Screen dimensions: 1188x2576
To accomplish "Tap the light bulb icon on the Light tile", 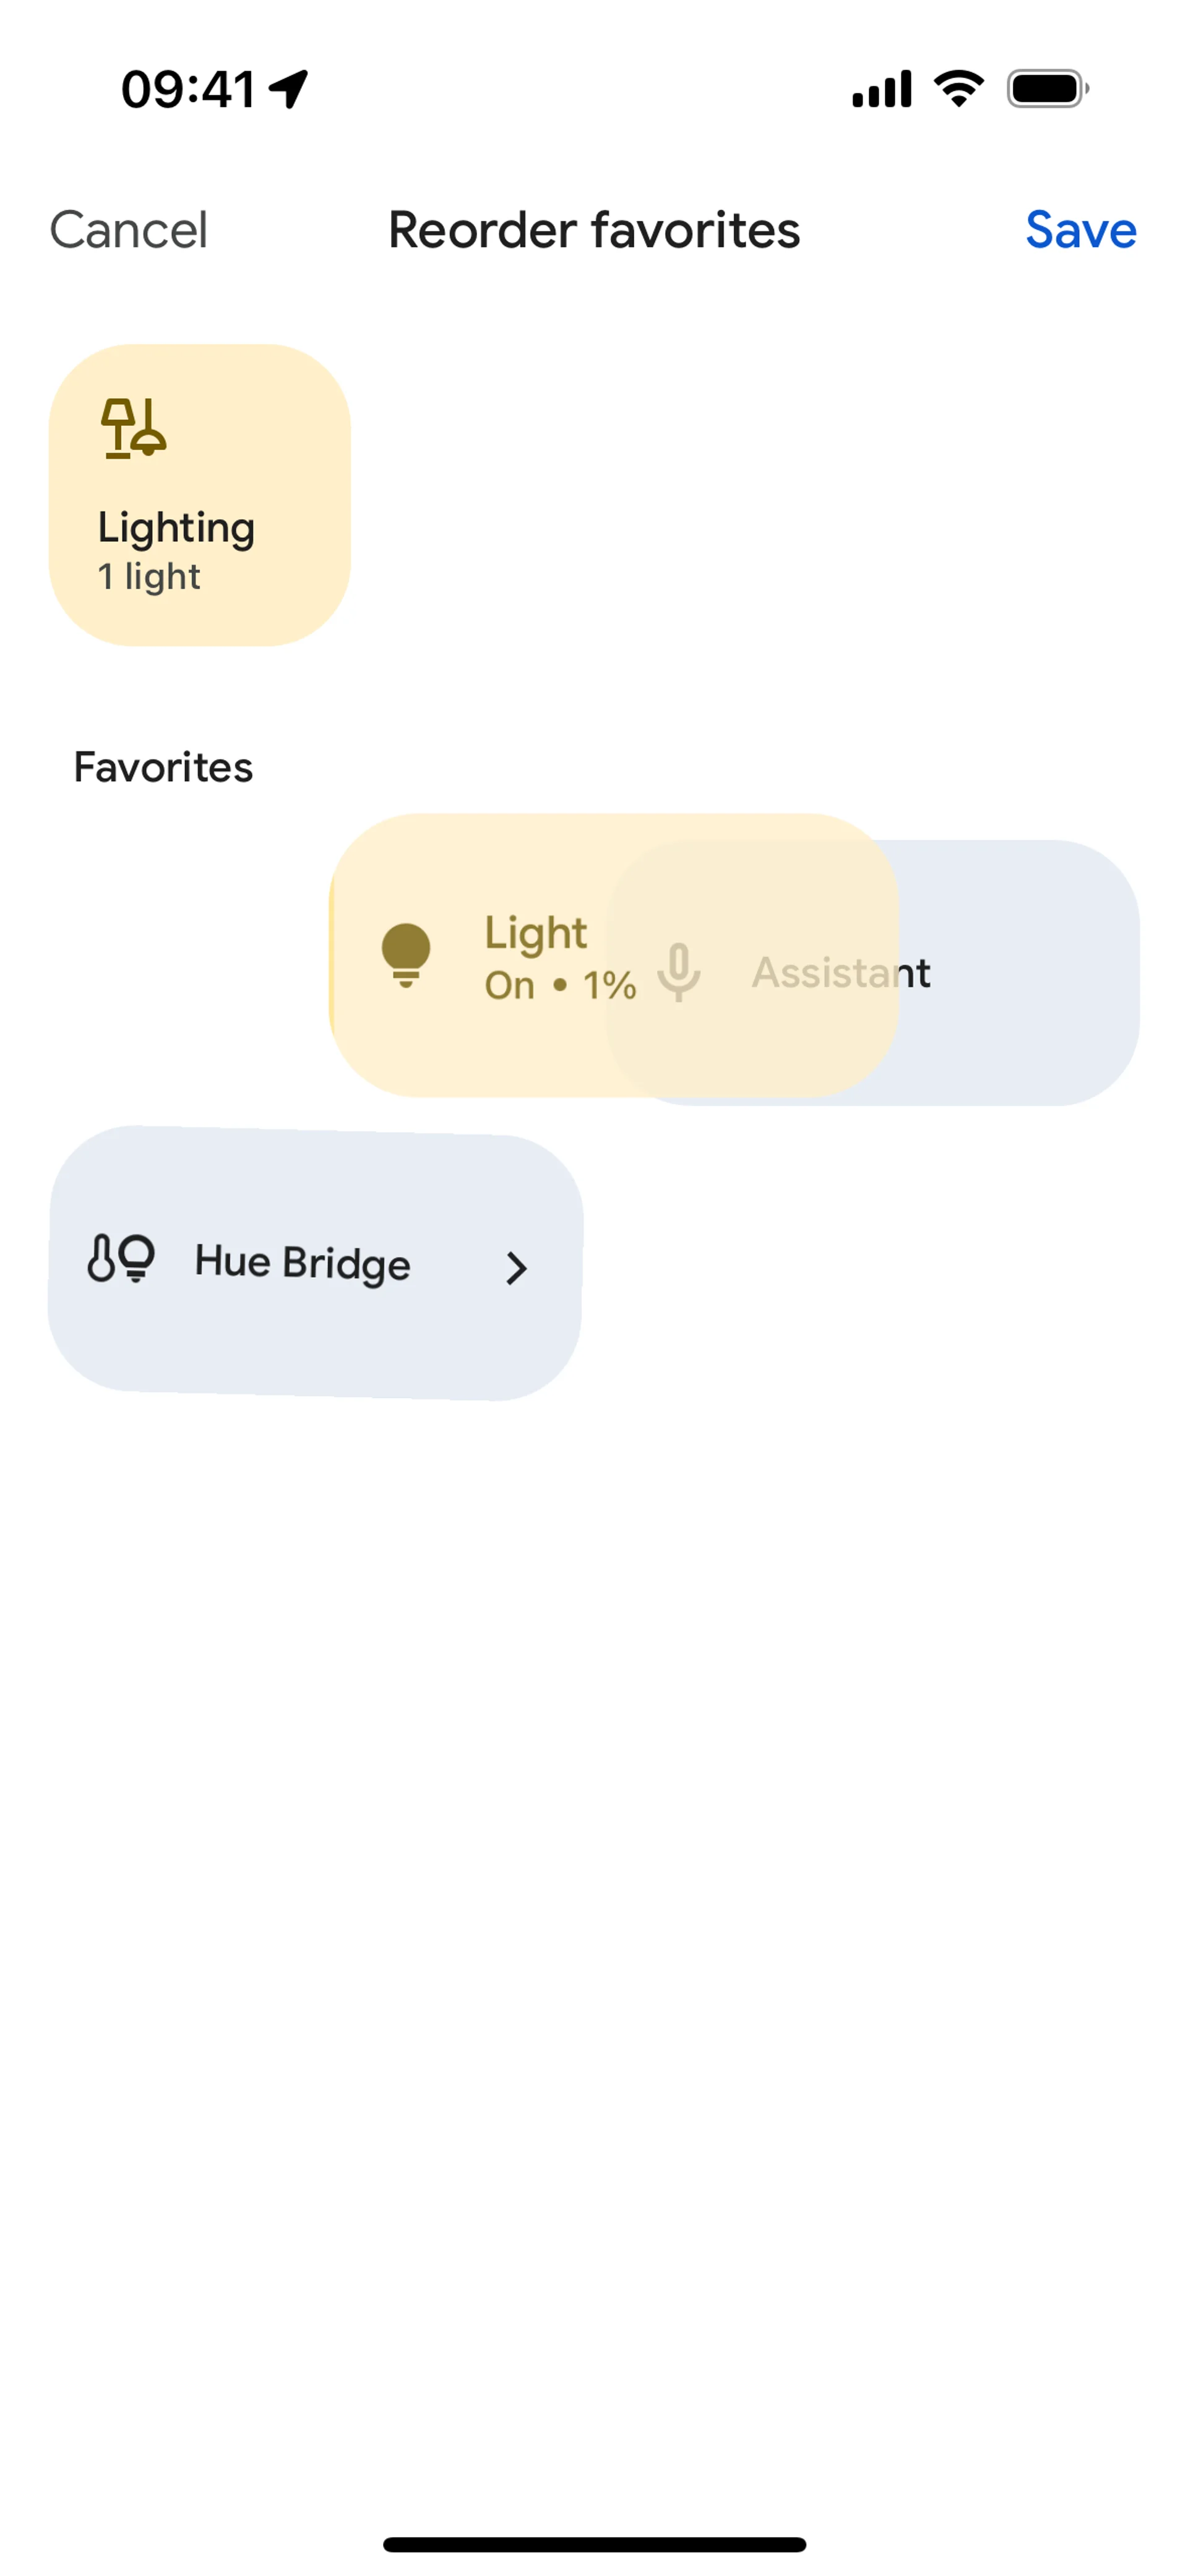I will click(x=406, y=955).
